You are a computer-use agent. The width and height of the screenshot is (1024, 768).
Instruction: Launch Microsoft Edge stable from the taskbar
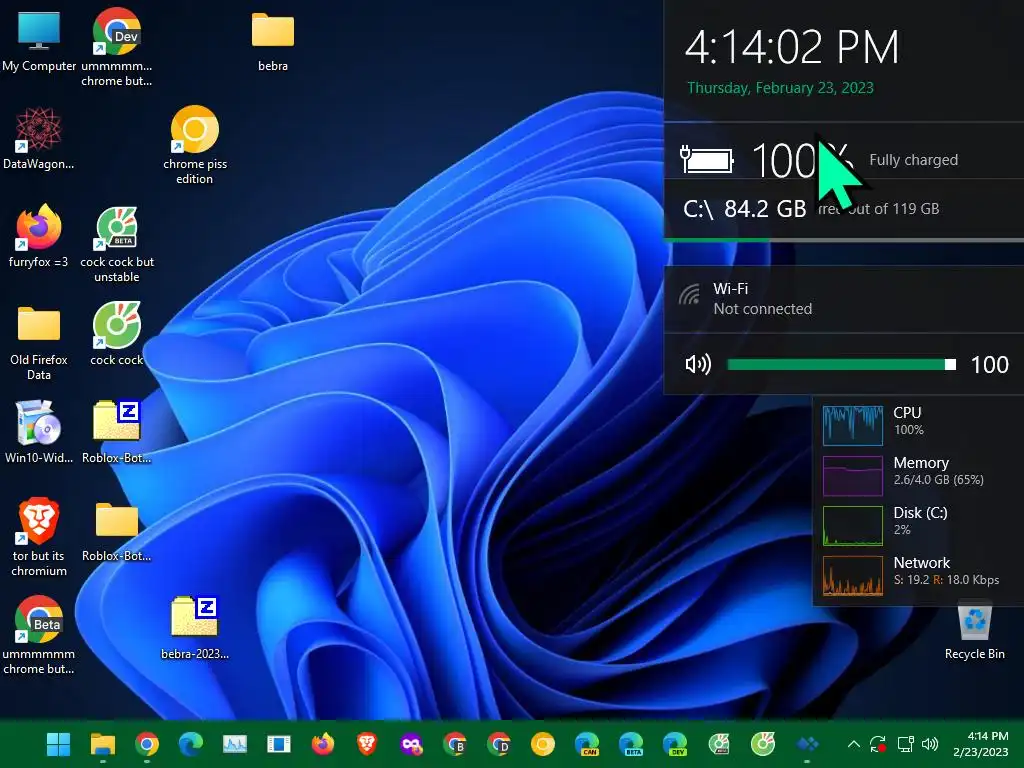tap(191, 744)
